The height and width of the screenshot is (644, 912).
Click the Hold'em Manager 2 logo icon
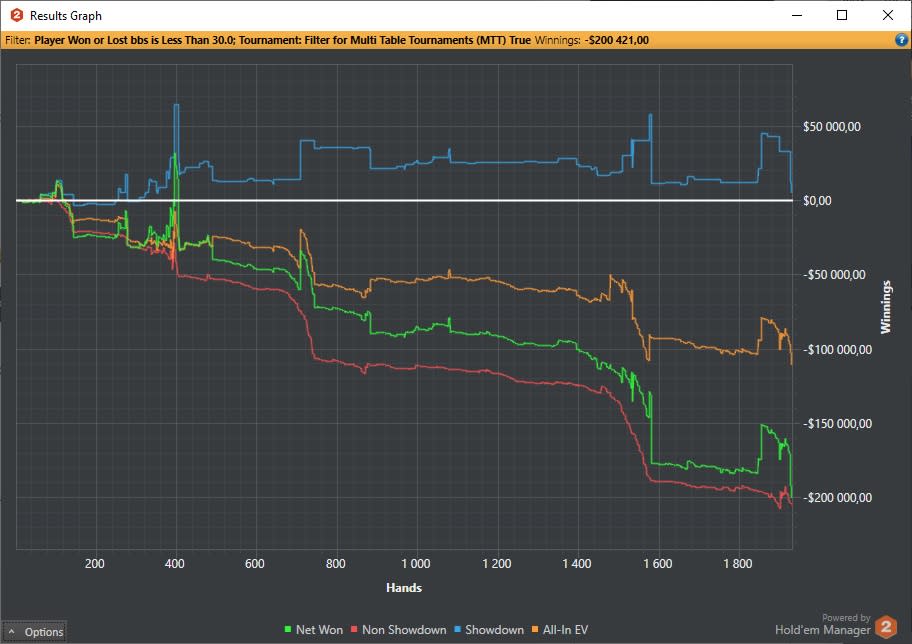[x=886, y=627]
